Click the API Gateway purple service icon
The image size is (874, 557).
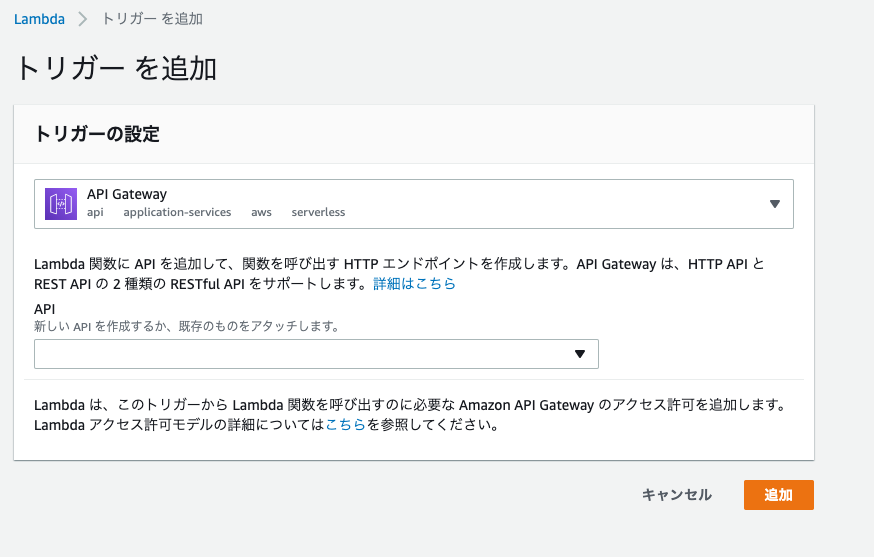[x=61, y=204]
